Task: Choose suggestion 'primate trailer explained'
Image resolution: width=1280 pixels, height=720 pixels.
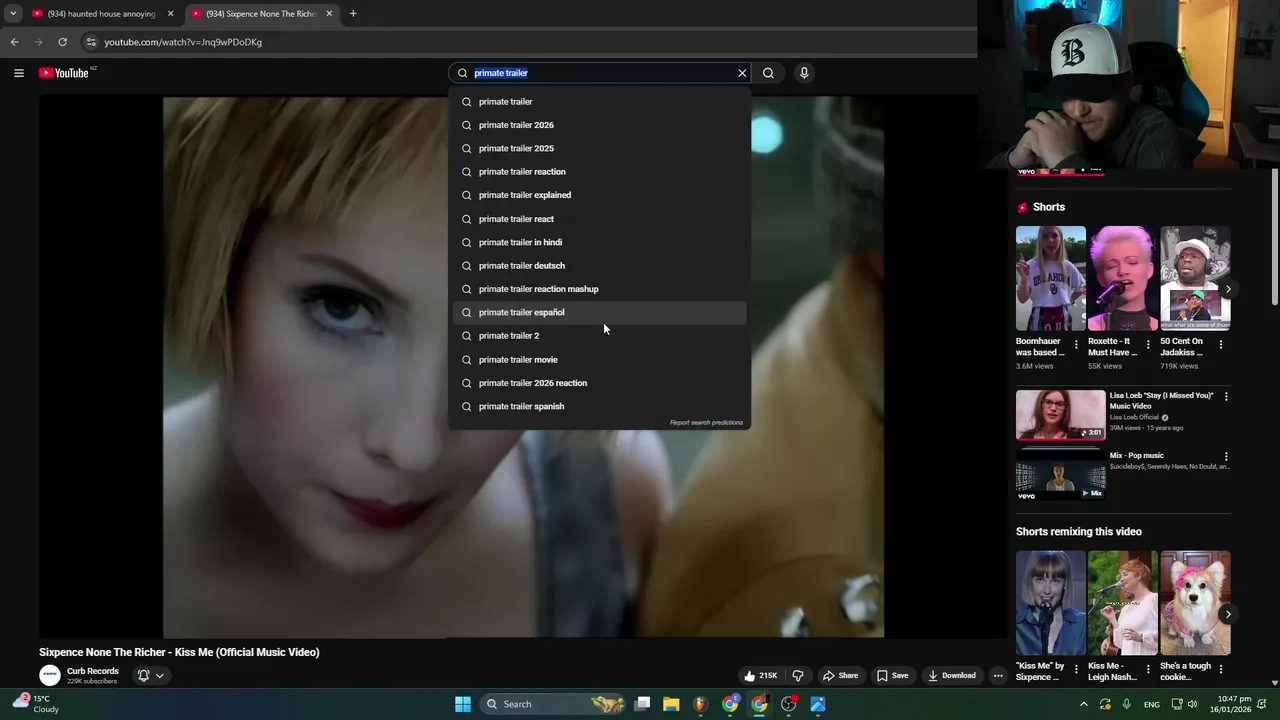Action: 599,195
